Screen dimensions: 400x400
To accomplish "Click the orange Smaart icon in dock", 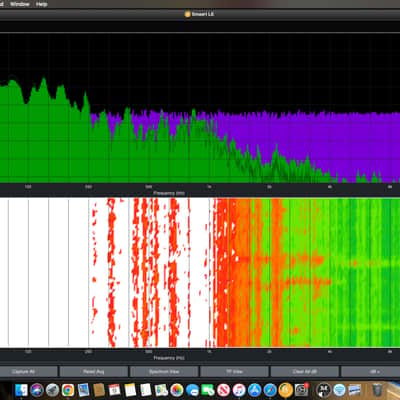I will click(286, 389).
